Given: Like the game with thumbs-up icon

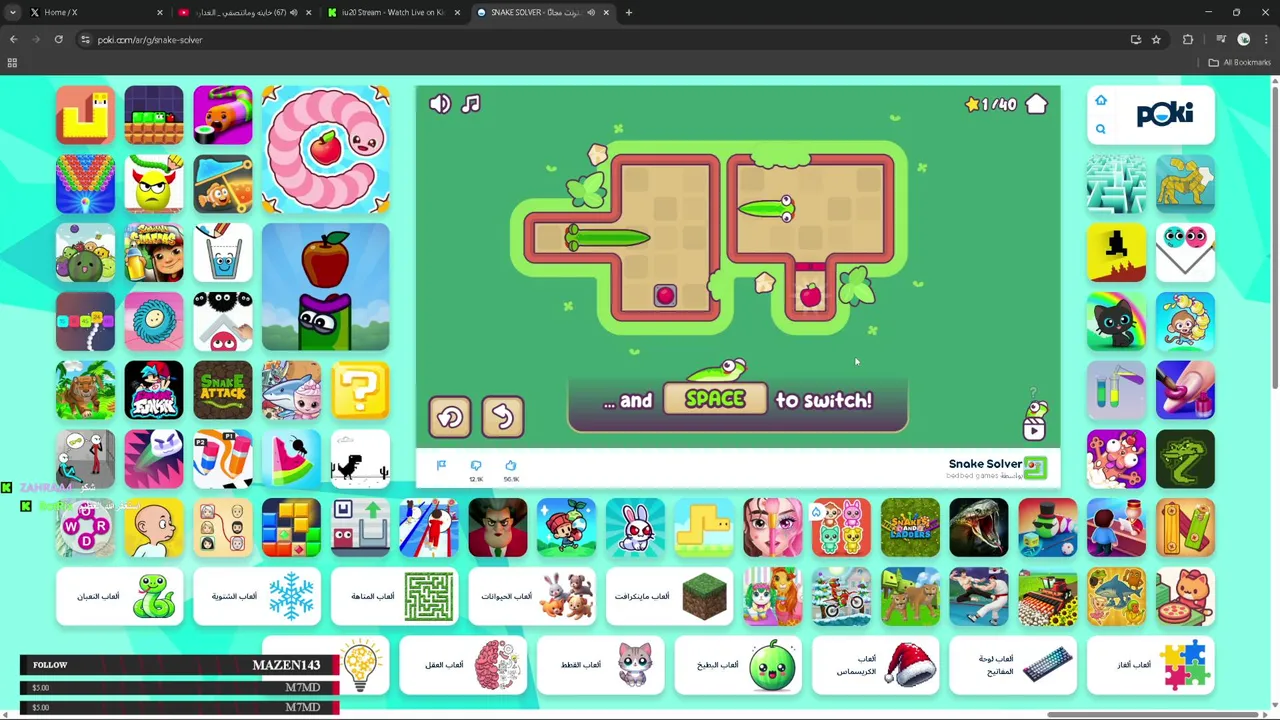Looking at the screenshot, I should (x=511, y=465).
